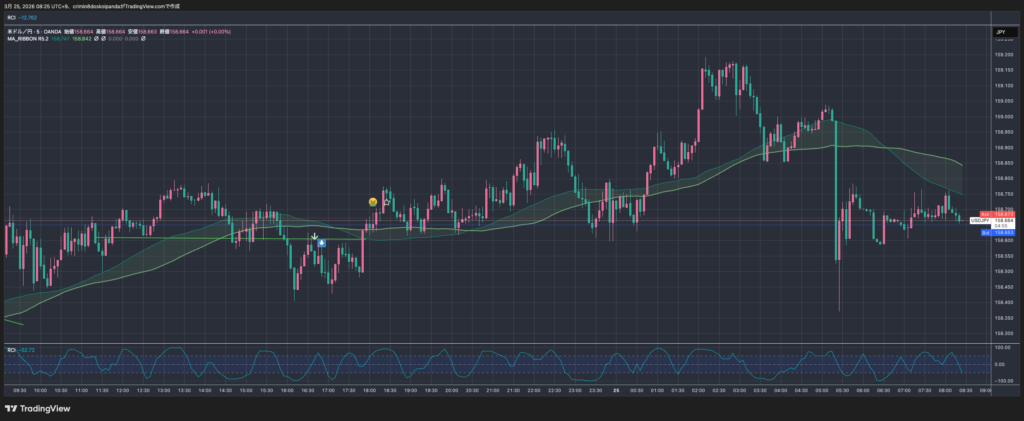The width and height of the screenshot is (1024, 421).
Task: Expand the MA_RIBBON R5.2 indicator legend
Action: coord(27,39)
